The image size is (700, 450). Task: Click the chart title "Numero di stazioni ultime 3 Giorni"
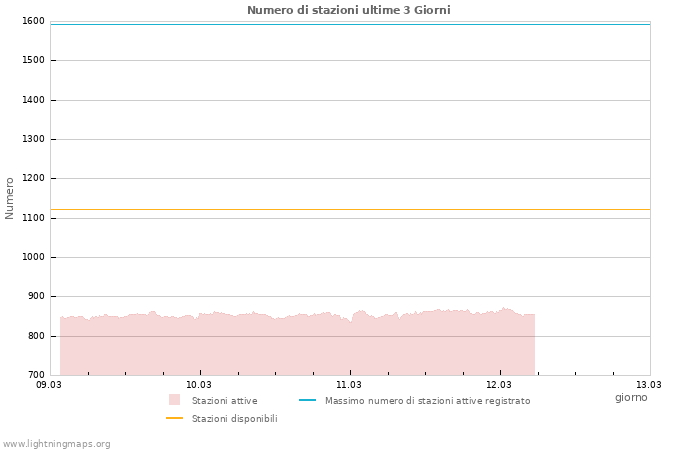coord(348,10)
